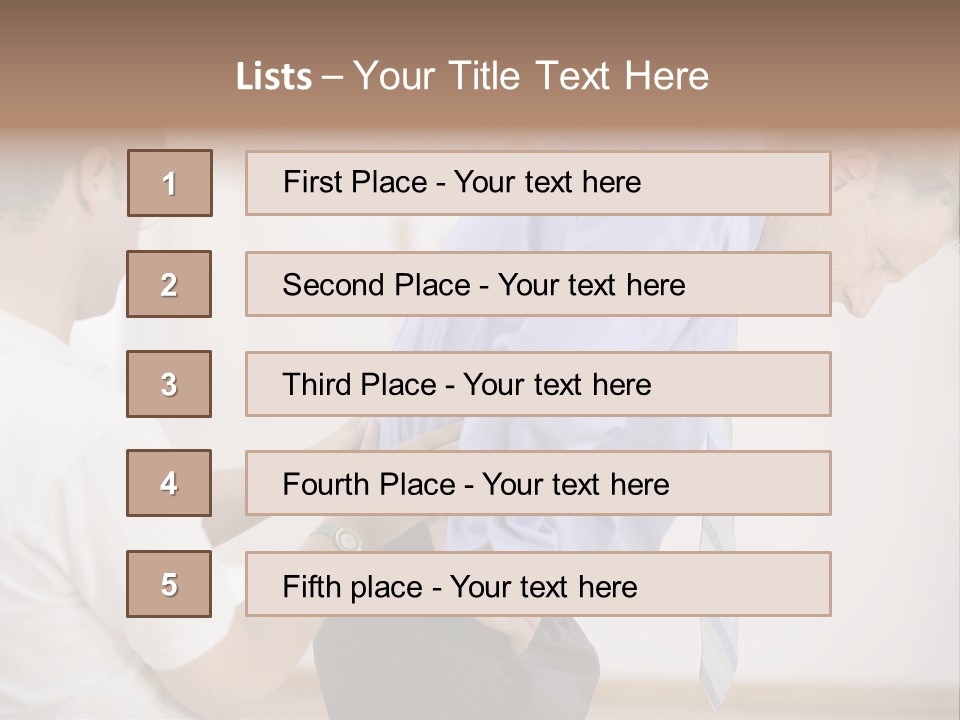Click the number 5 list marker
Viewport: 960px width, 720px height.
tap(169, 584)
